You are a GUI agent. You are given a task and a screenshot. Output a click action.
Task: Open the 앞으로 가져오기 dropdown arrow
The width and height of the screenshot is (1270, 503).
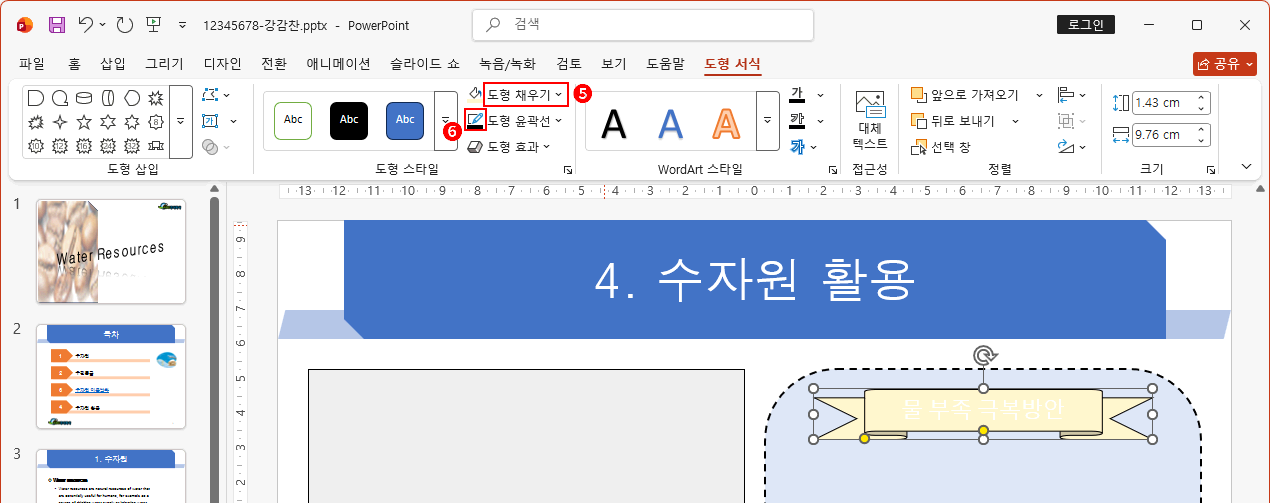click(1038, 95)
